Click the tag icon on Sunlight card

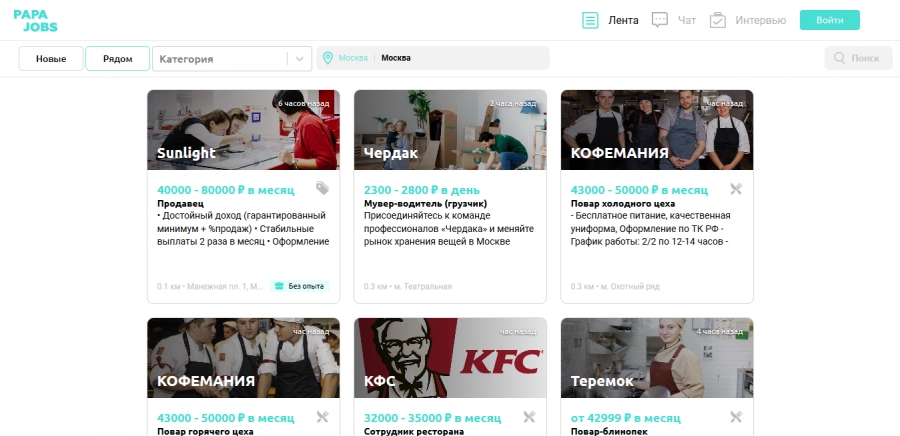(323, 188)
